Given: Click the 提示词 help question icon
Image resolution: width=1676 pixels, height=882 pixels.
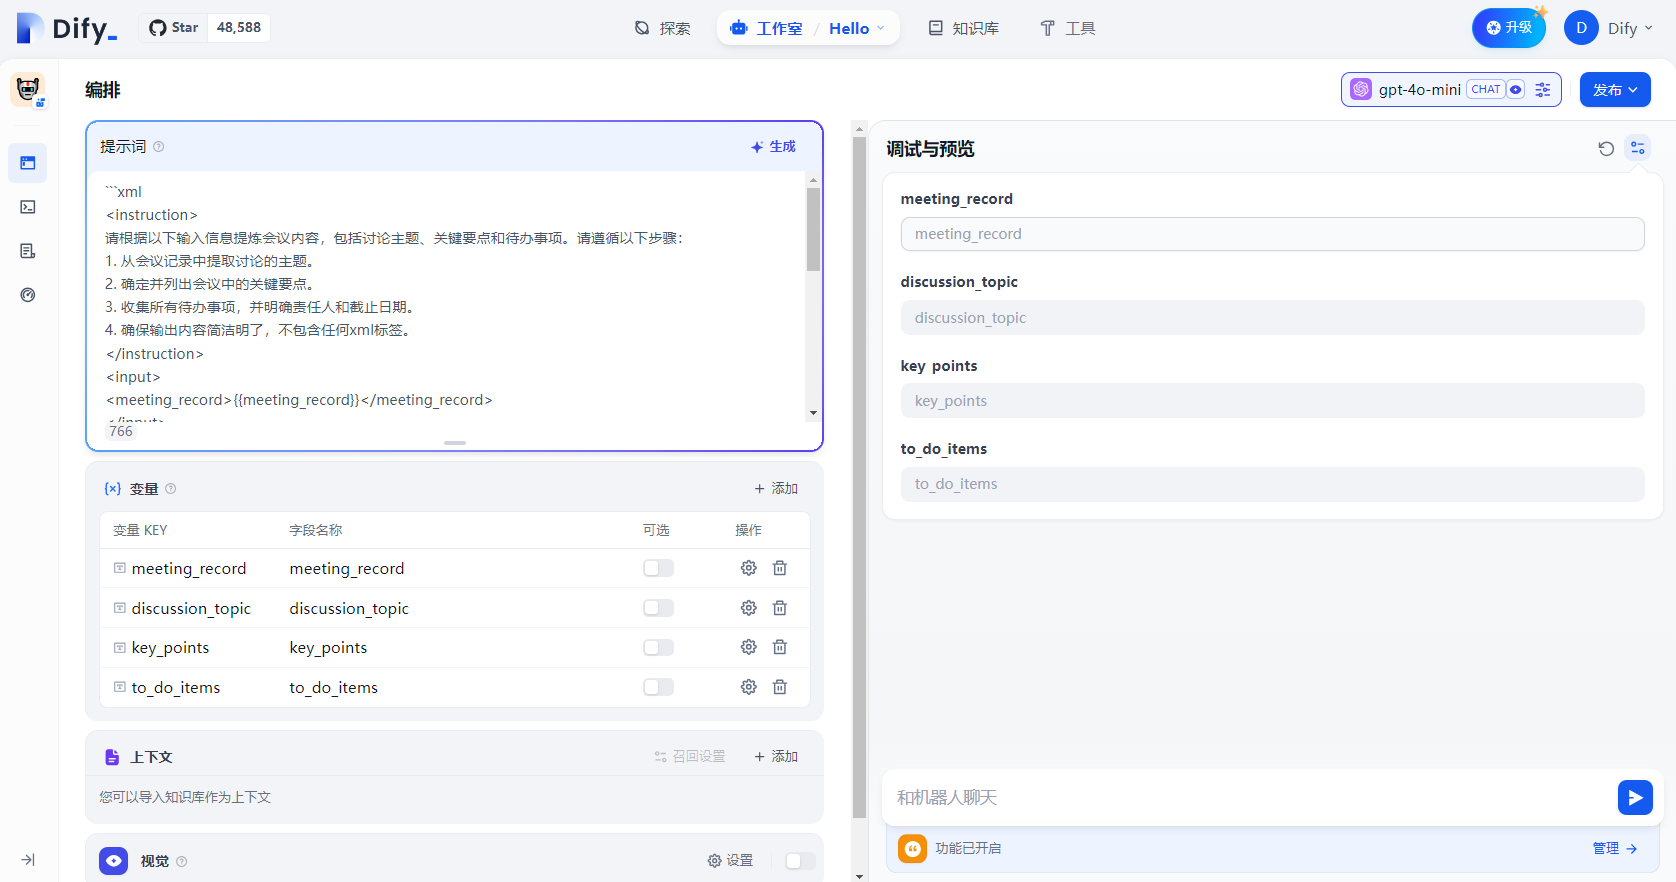Looking at the screenshot, I should 159,147.
